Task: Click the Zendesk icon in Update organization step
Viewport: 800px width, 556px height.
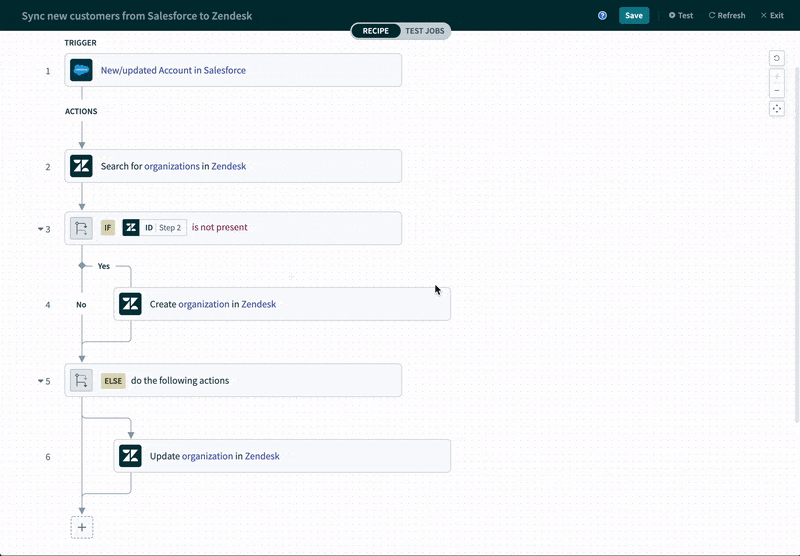Action: [x=130, y=456]
